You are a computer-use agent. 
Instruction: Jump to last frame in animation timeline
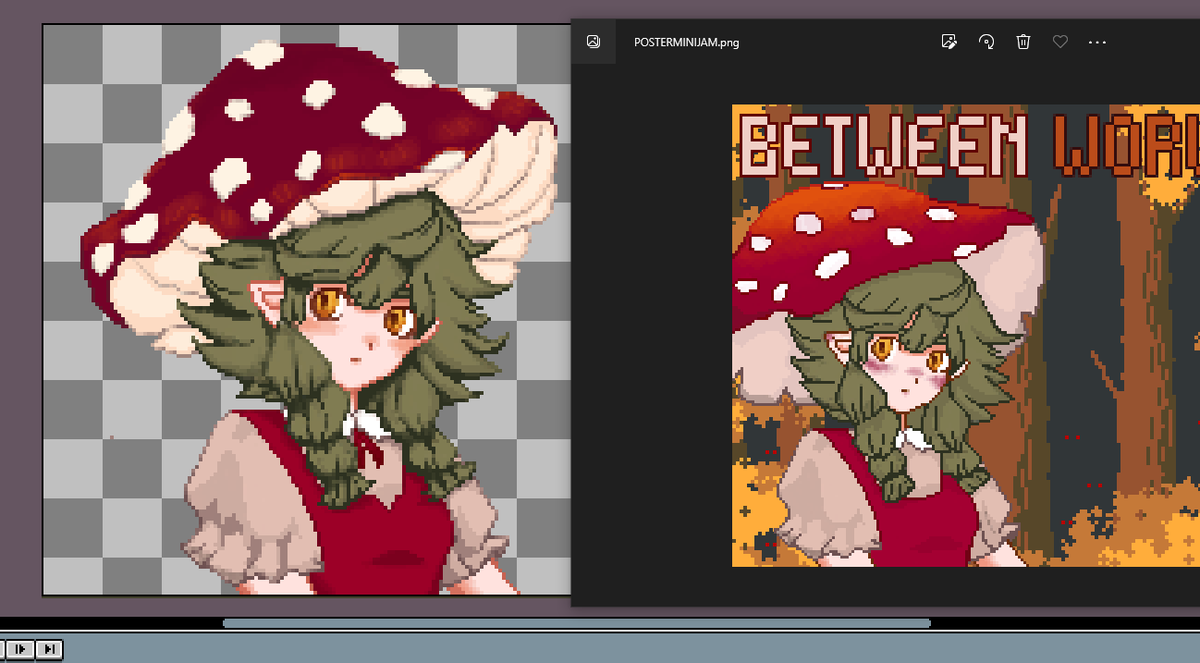pos(50,649)
